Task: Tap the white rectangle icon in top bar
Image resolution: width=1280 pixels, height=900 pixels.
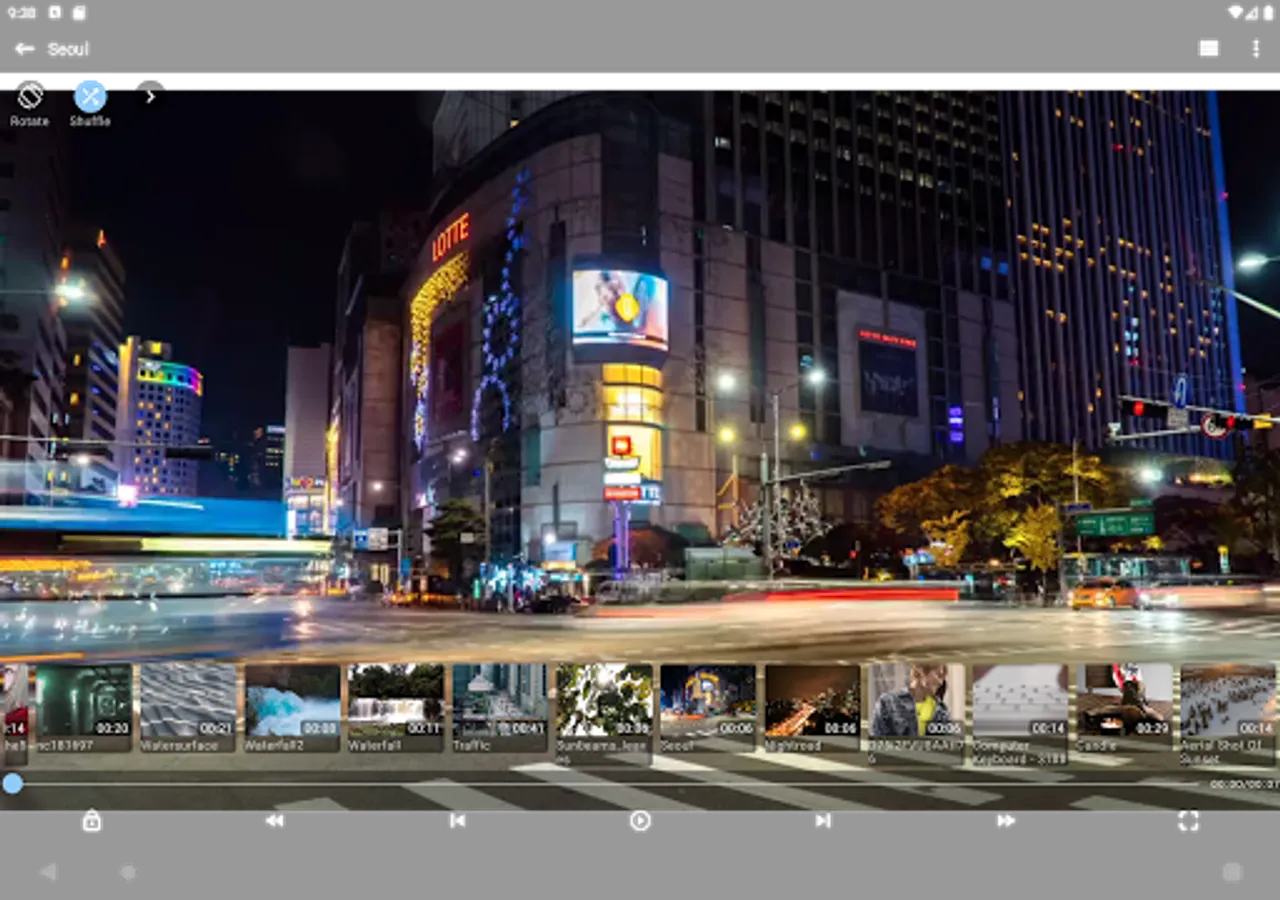Action: (1209, 49)
